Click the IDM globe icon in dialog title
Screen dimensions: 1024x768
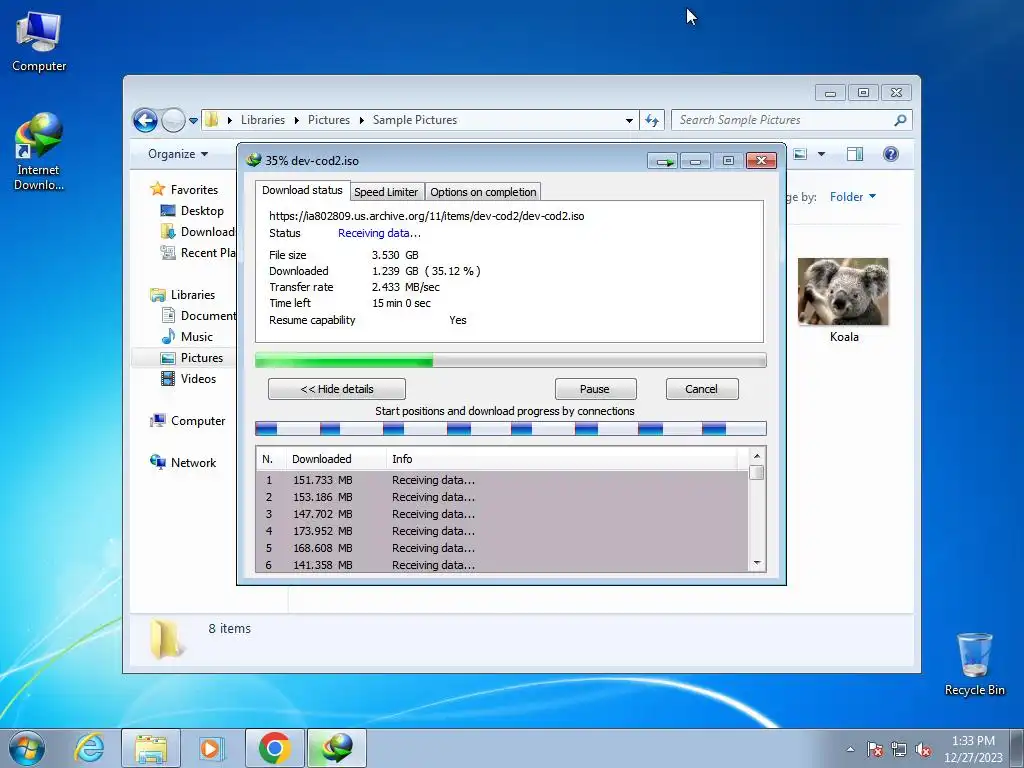[253, 160]
